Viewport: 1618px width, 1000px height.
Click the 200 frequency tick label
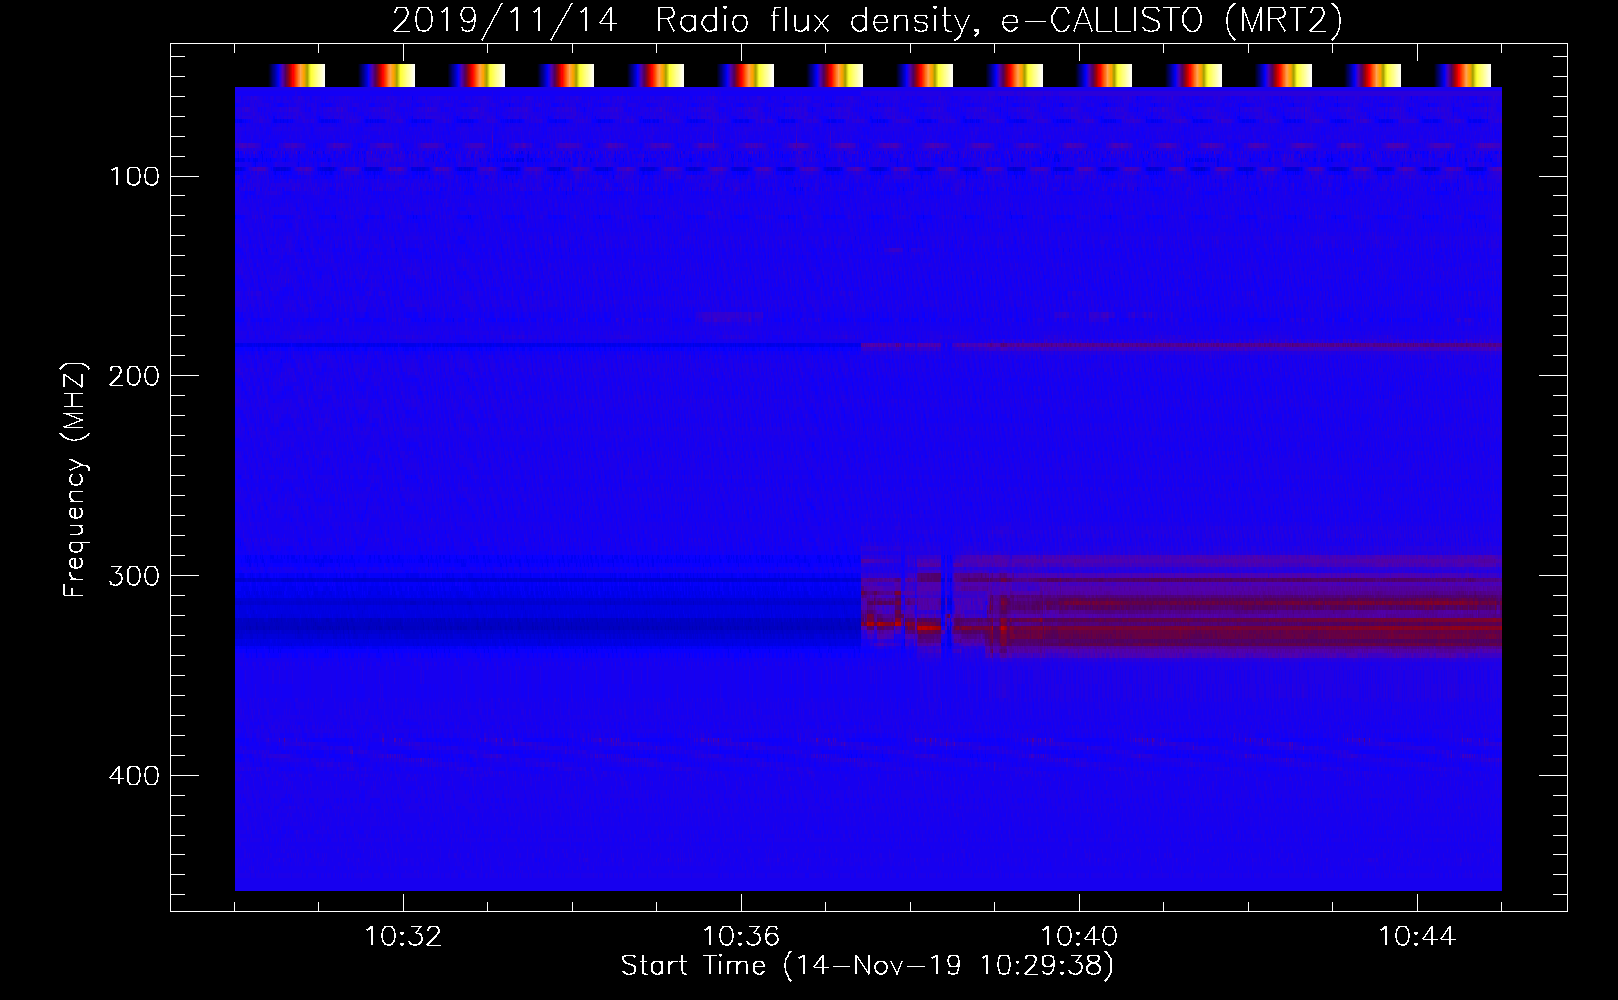(x=134, y=377)
